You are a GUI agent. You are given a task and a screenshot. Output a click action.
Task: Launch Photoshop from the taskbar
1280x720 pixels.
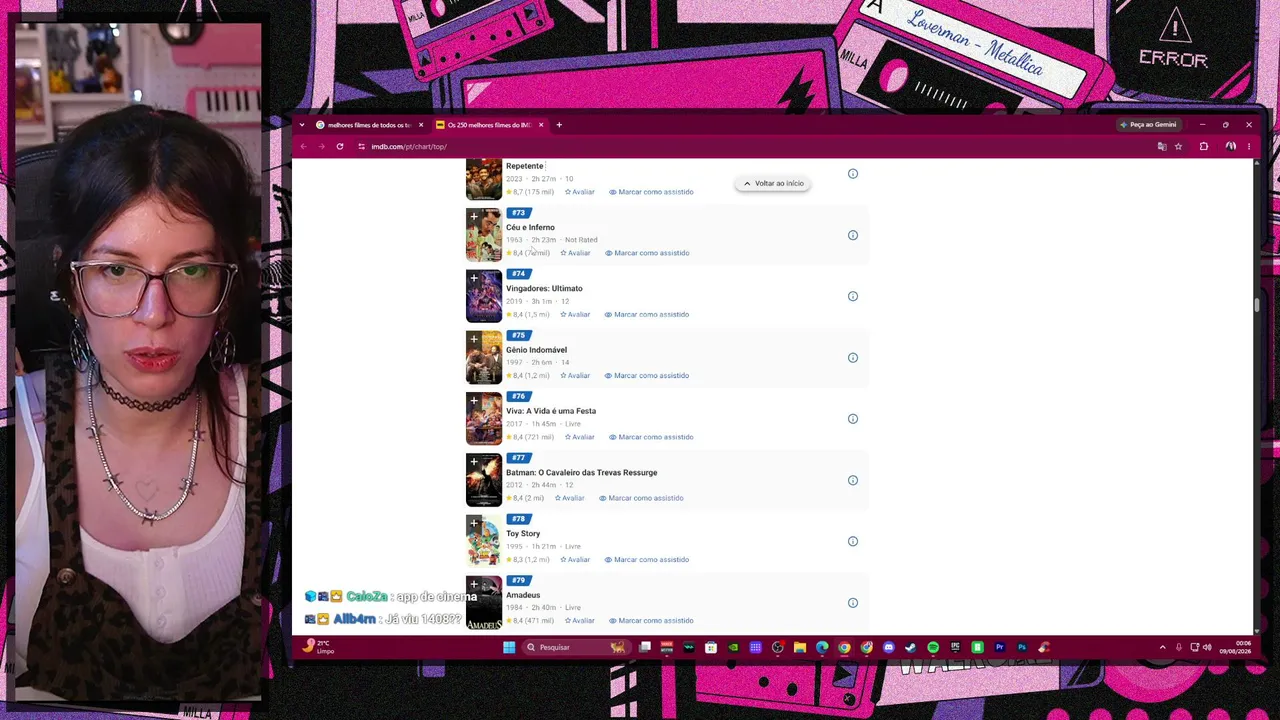pyautogui.click(x=1021, y=647)
